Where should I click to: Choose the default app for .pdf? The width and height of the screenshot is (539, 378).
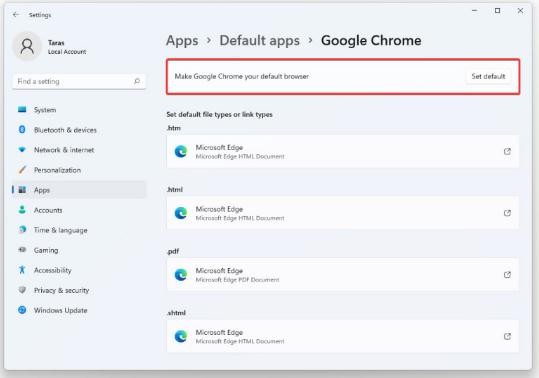[343, 275]
